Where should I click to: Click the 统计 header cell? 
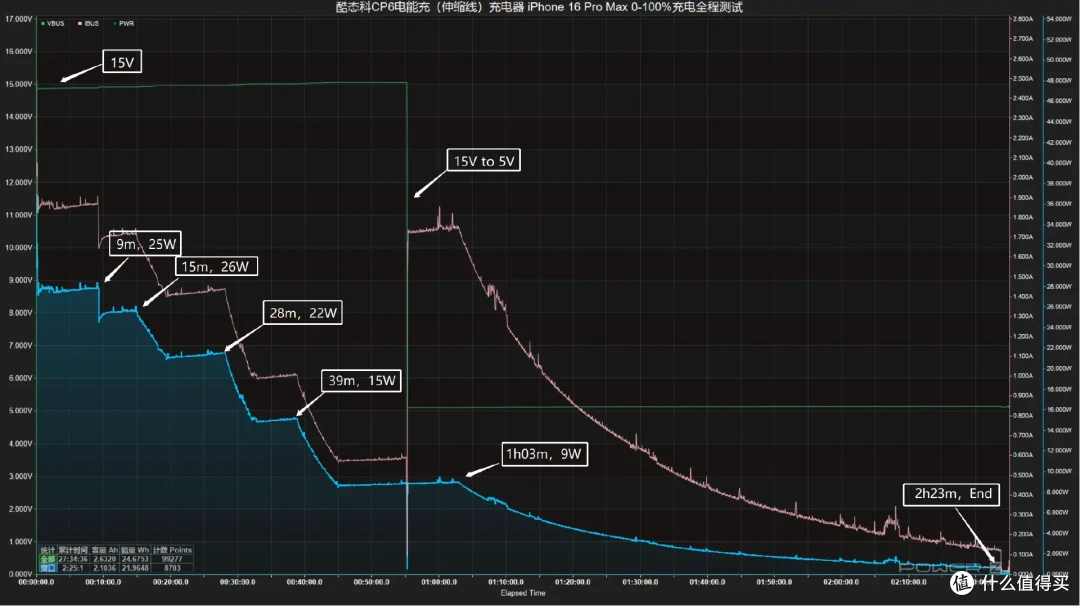pos(48,550)
